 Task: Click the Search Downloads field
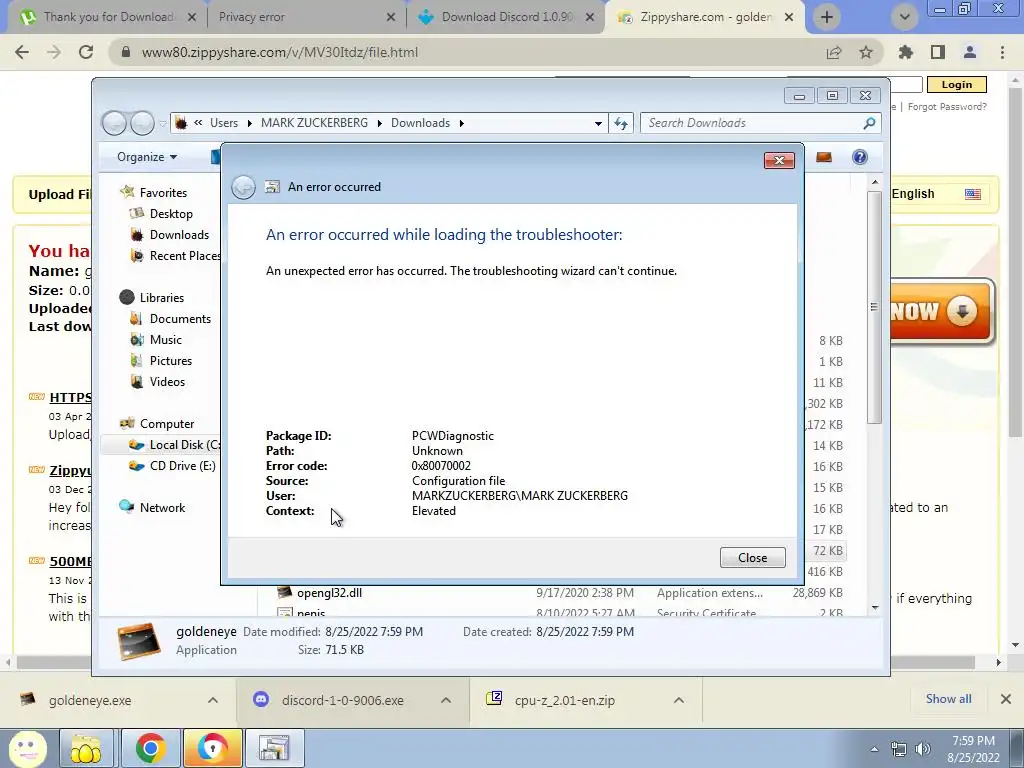point(751,123)
